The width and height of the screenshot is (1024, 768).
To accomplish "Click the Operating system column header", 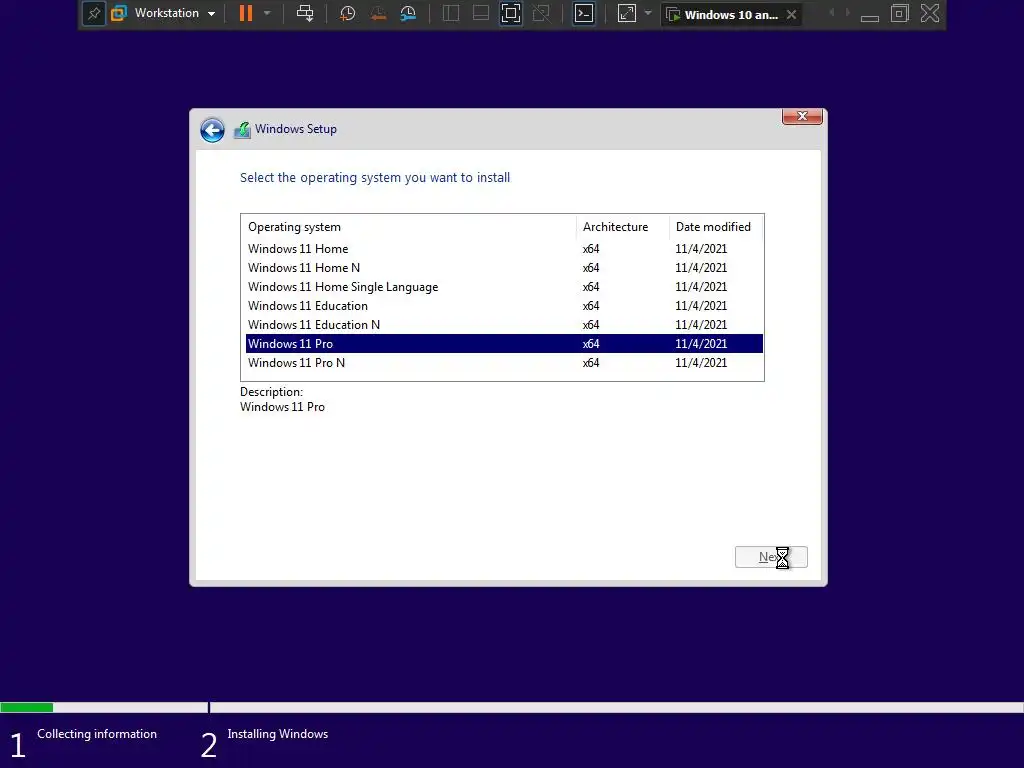I will (x=409, y=227).
